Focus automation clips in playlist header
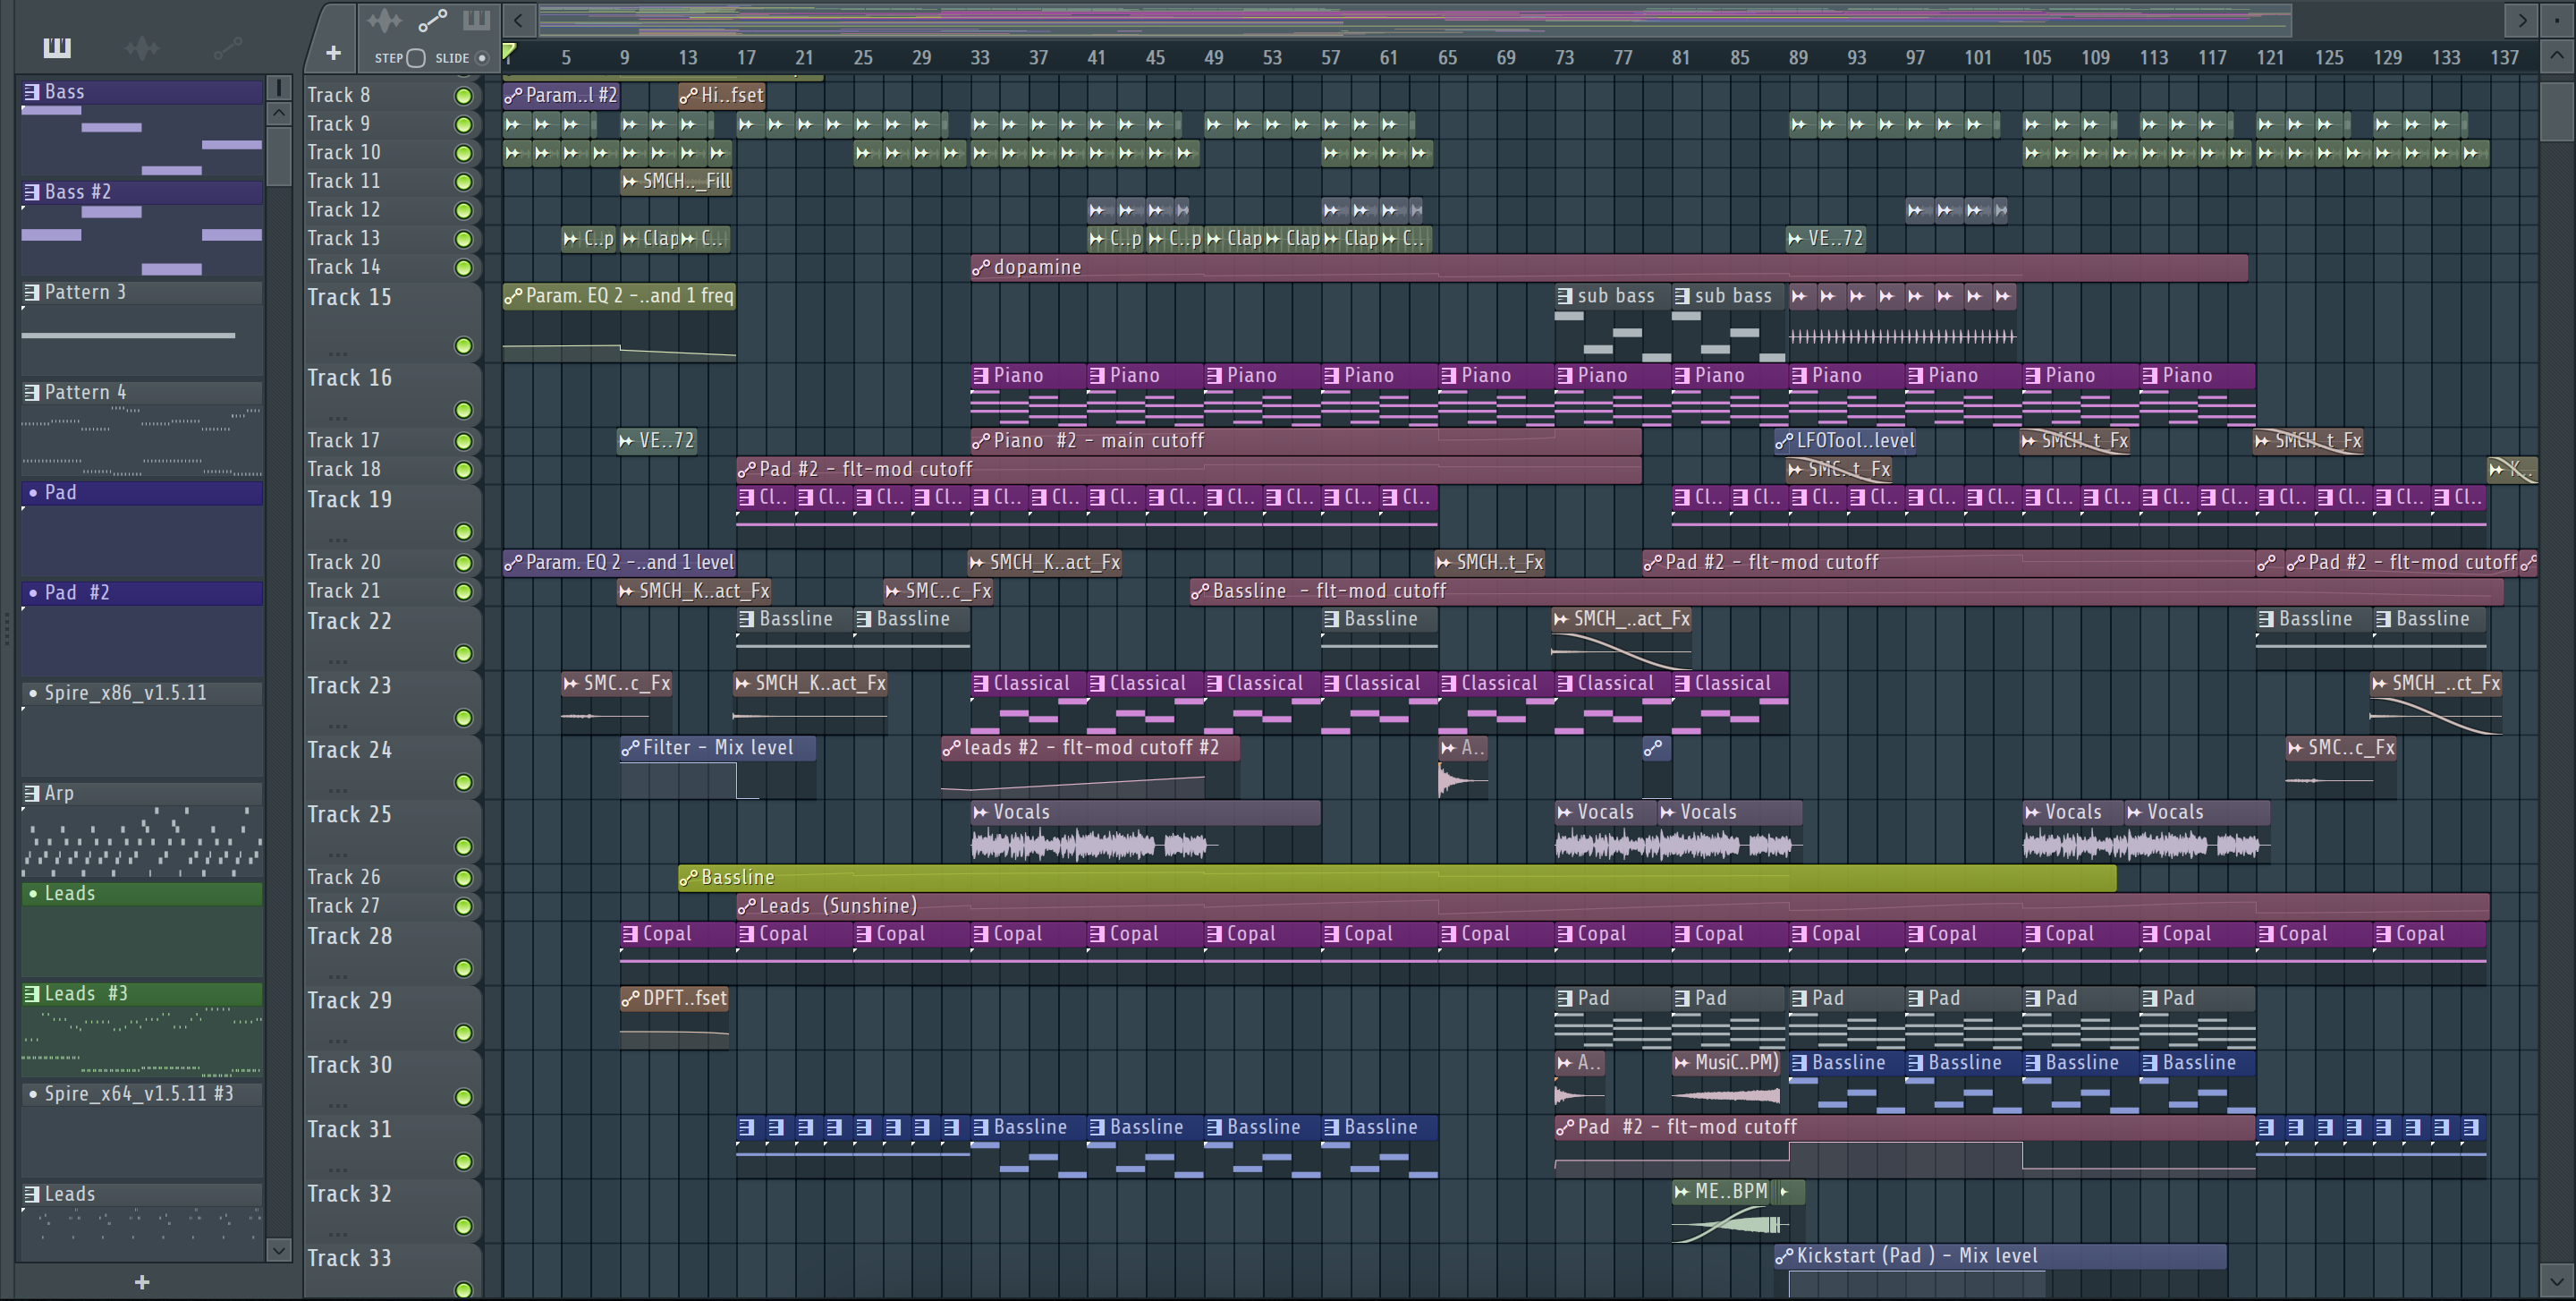This screenshot has height=1301, width=2576. click(x=432, y=20)
